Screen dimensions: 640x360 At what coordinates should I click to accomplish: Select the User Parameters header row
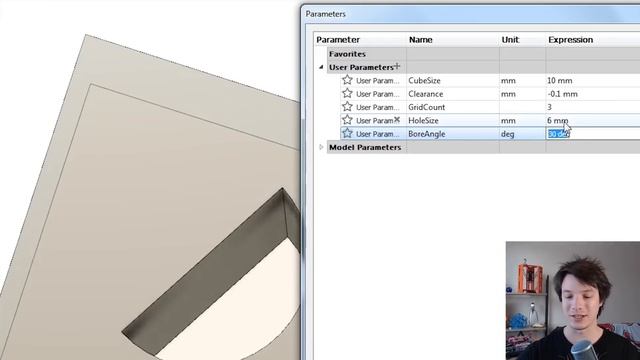[x=484, y=67]
